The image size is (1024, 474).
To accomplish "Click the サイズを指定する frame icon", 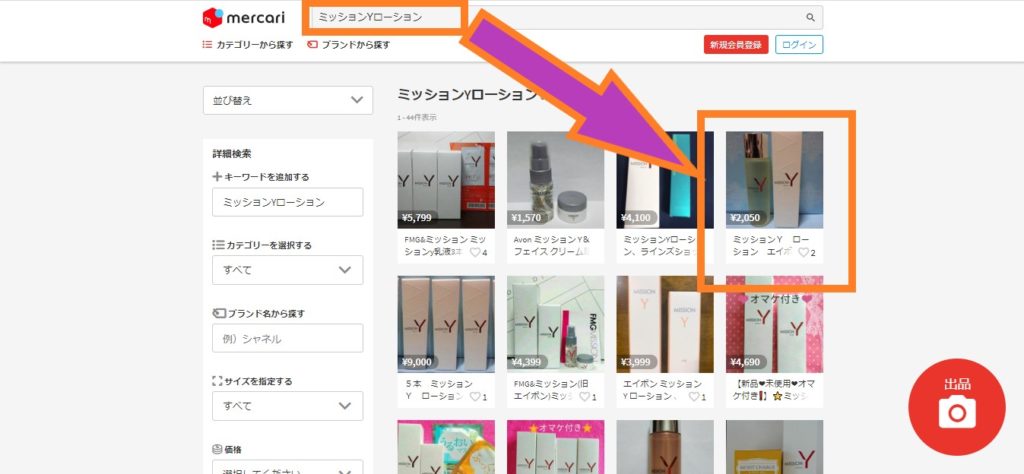I will [217, 381].
